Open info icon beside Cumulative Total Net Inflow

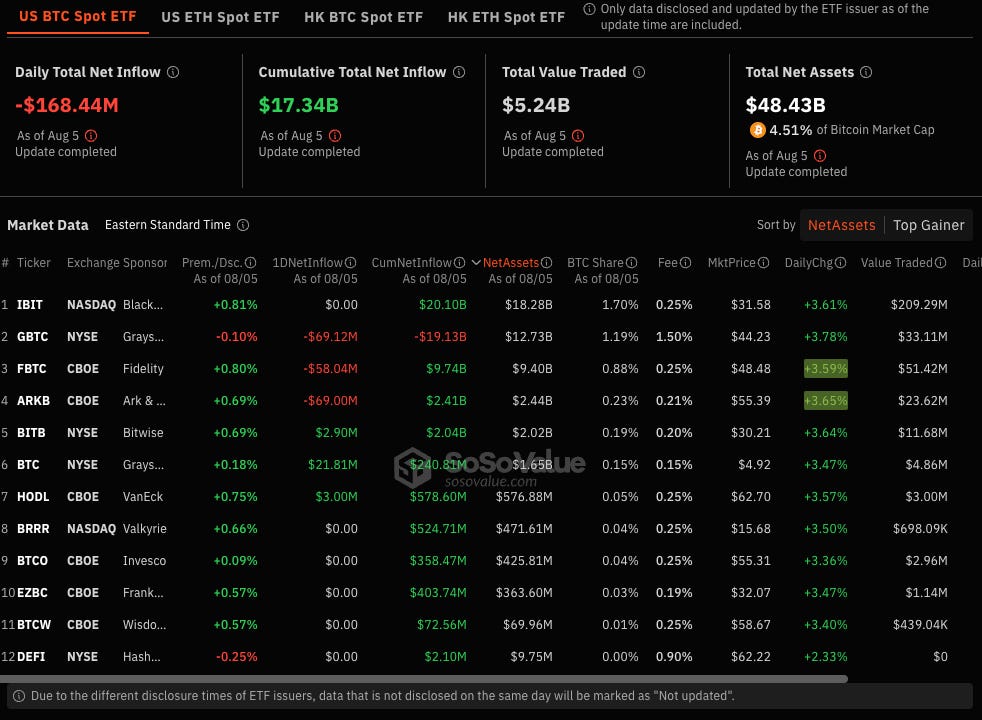pyautogui.click(x=459, y=72)
